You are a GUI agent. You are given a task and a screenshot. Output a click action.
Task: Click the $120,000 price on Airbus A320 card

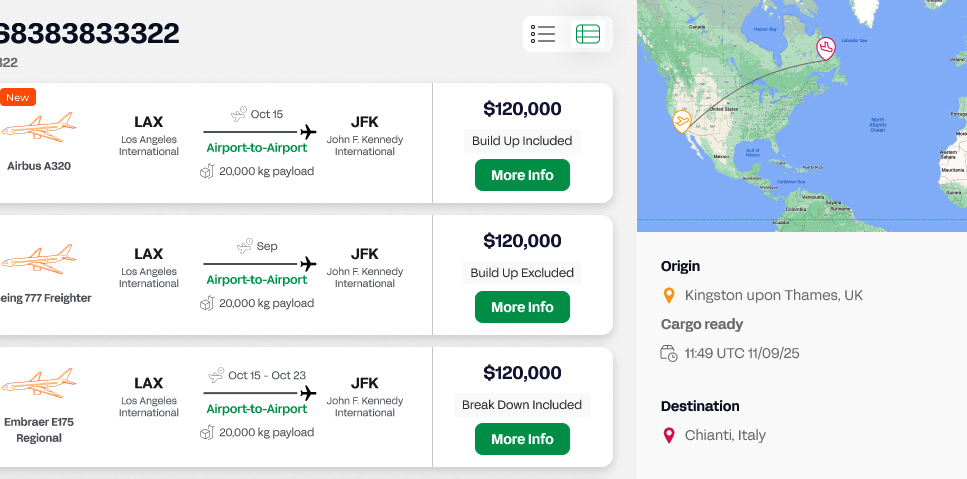[522, 109]
